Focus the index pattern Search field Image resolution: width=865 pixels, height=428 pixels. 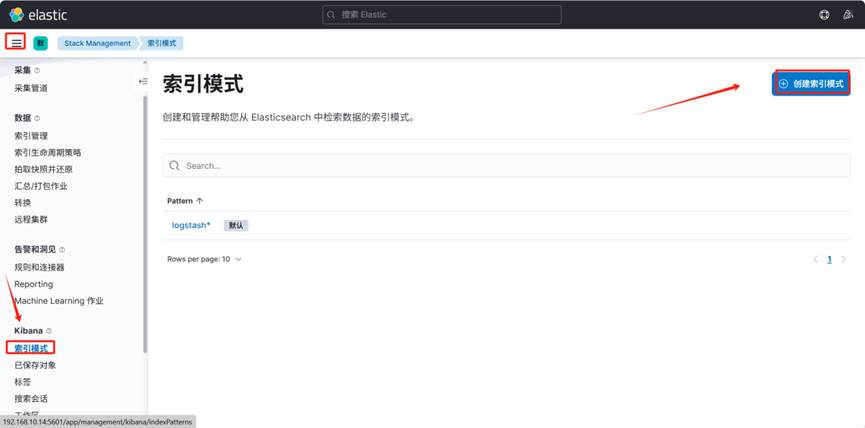pos(506,165)
